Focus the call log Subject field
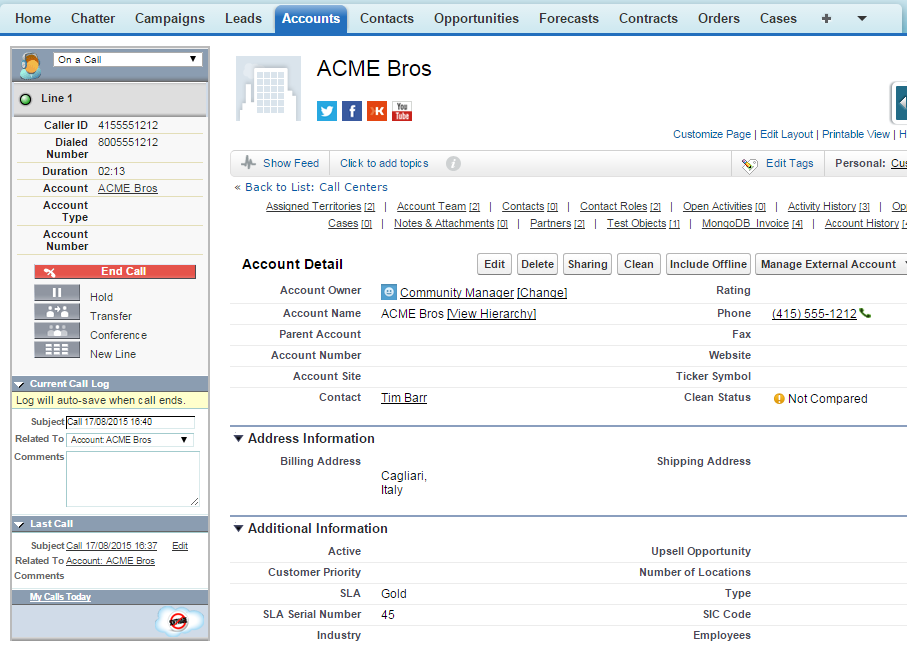The height and width of the screenshot is (646, 907). coord(130,422)
